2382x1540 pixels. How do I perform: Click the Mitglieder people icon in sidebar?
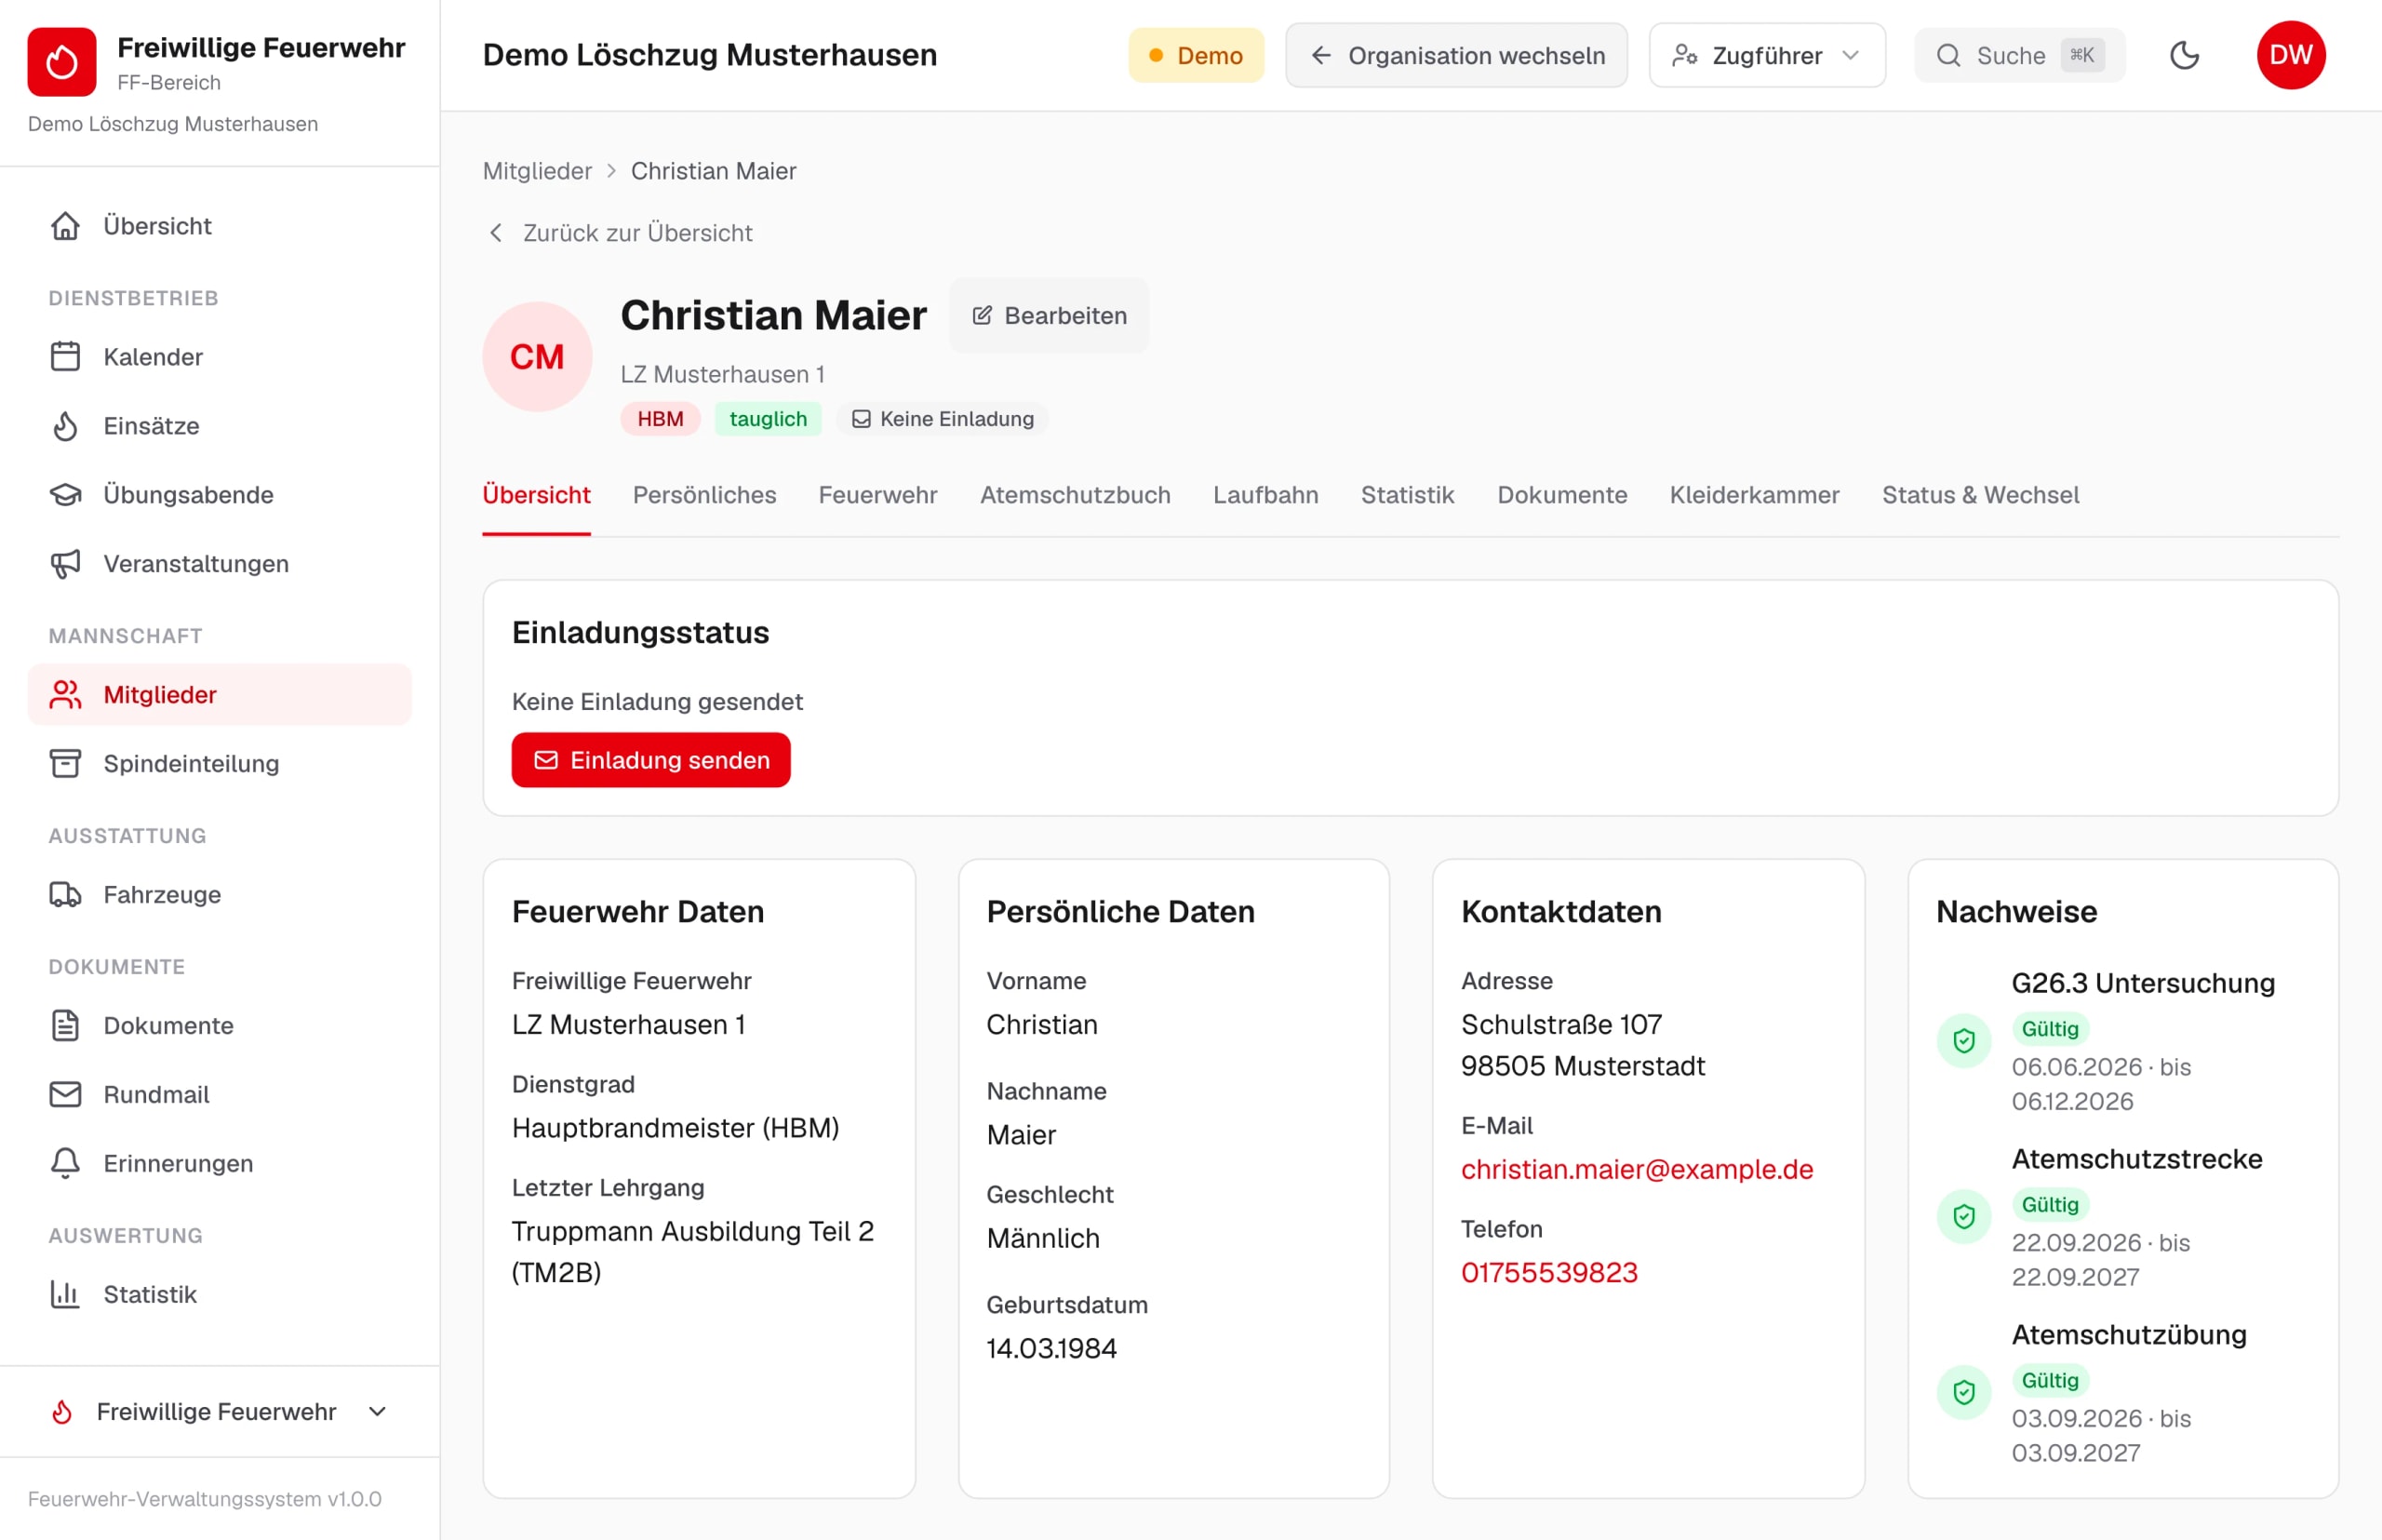(65, 695)
